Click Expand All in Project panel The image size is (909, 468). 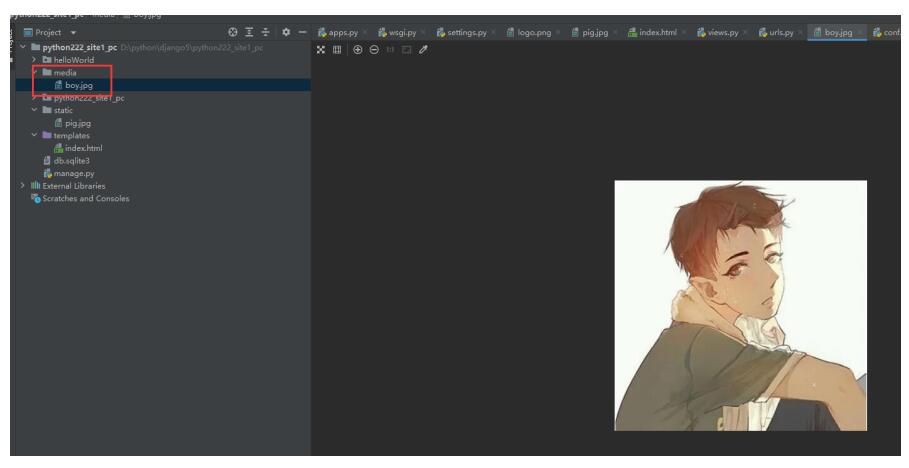(x=250, y=33)
